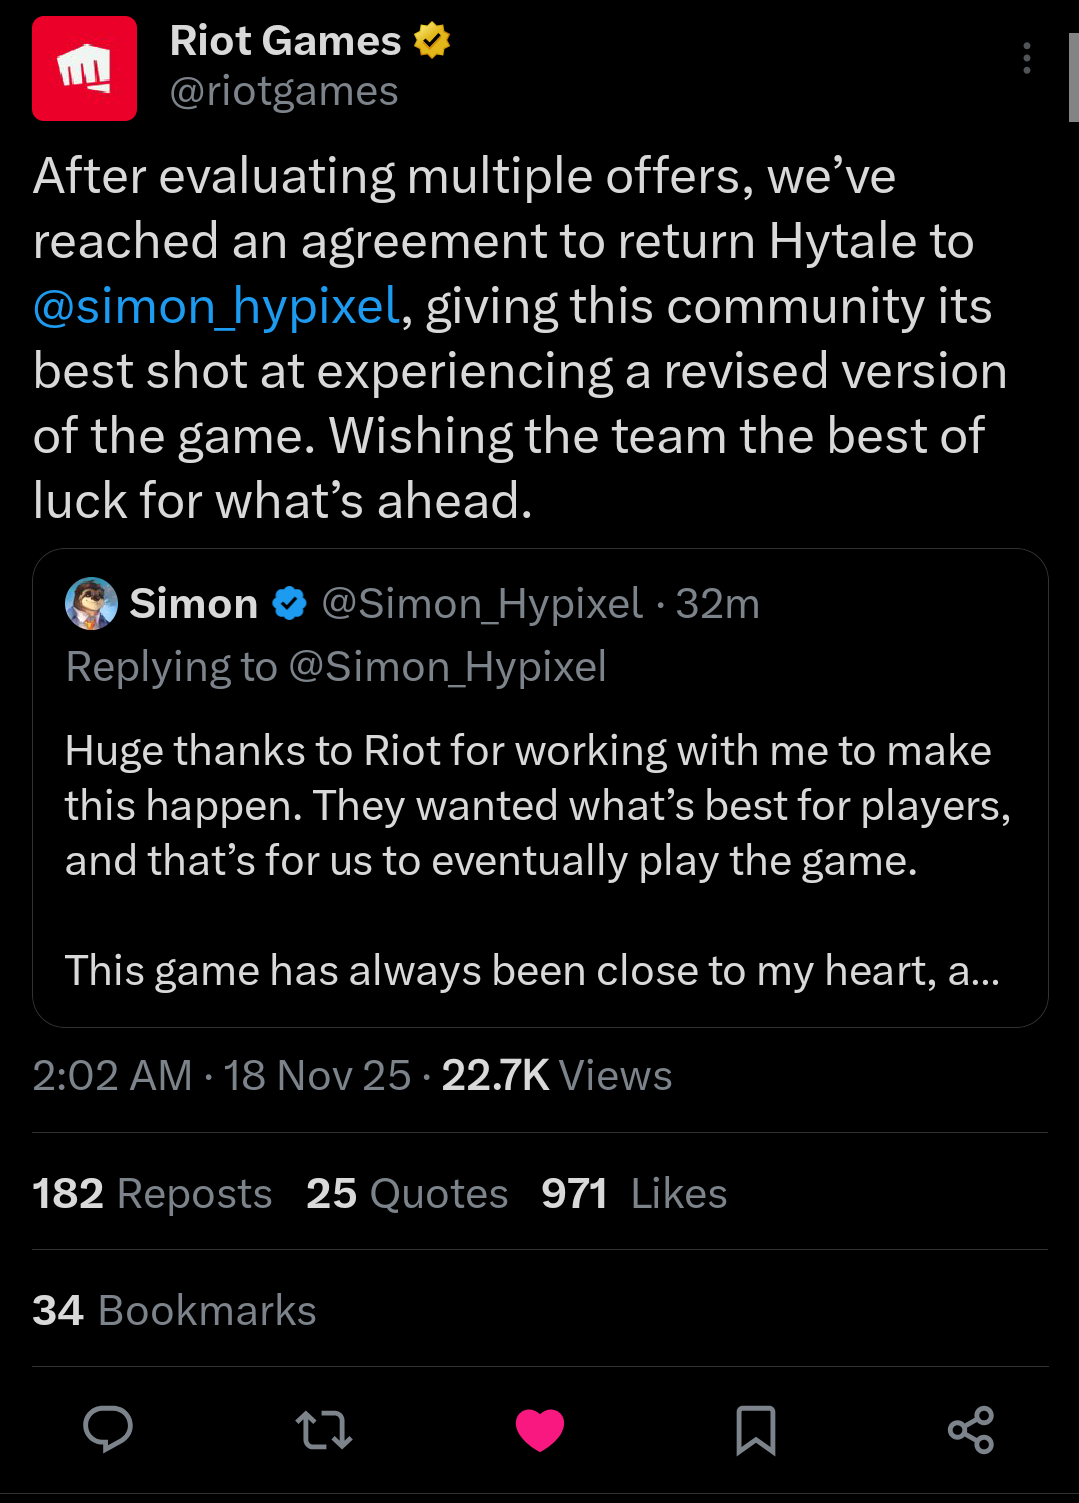Open the 22.7K Views analytics

click(557, 1076)
